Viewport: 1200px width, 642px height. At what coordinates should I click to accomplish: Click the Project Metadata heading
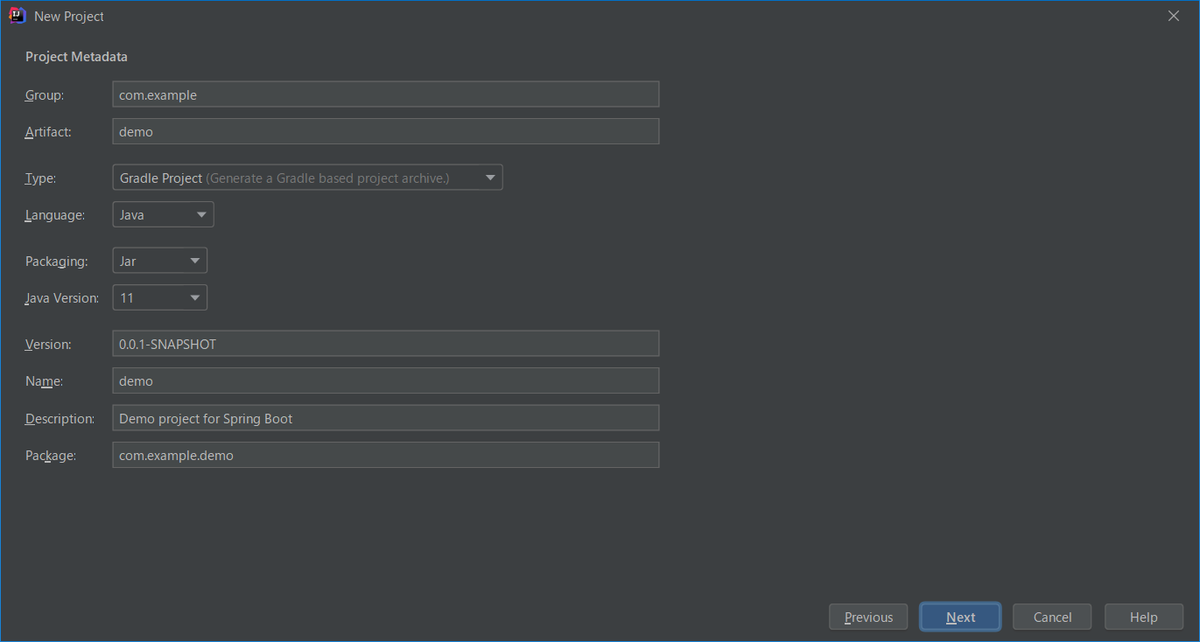click(x=76, y=57)
